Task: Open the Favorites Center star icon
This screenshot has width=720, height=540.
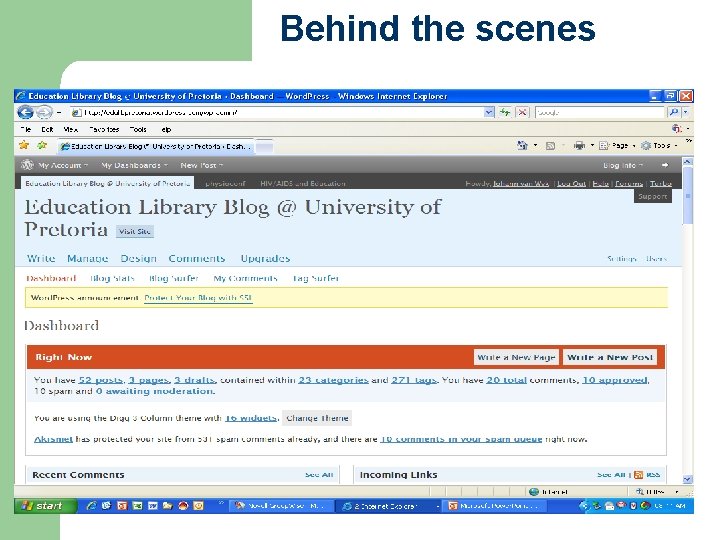Action: click(24, 146)
